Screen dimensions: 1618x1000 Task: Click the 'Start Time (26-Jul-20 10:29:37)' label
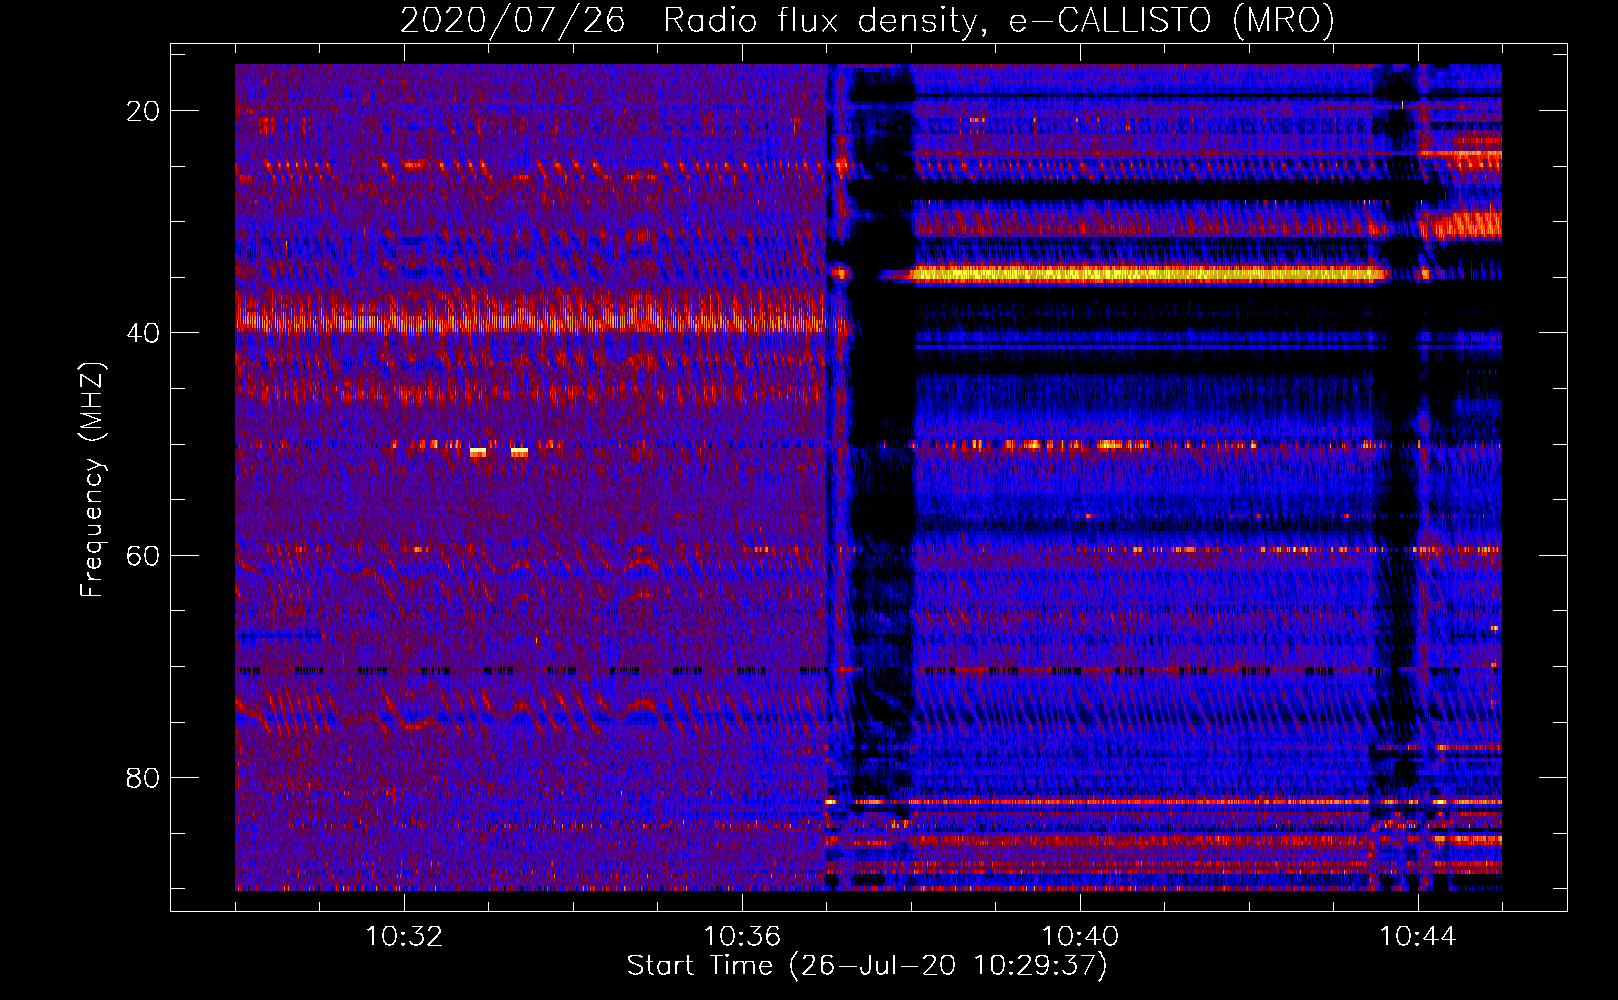pyautogui.click(x=867, y=966)
